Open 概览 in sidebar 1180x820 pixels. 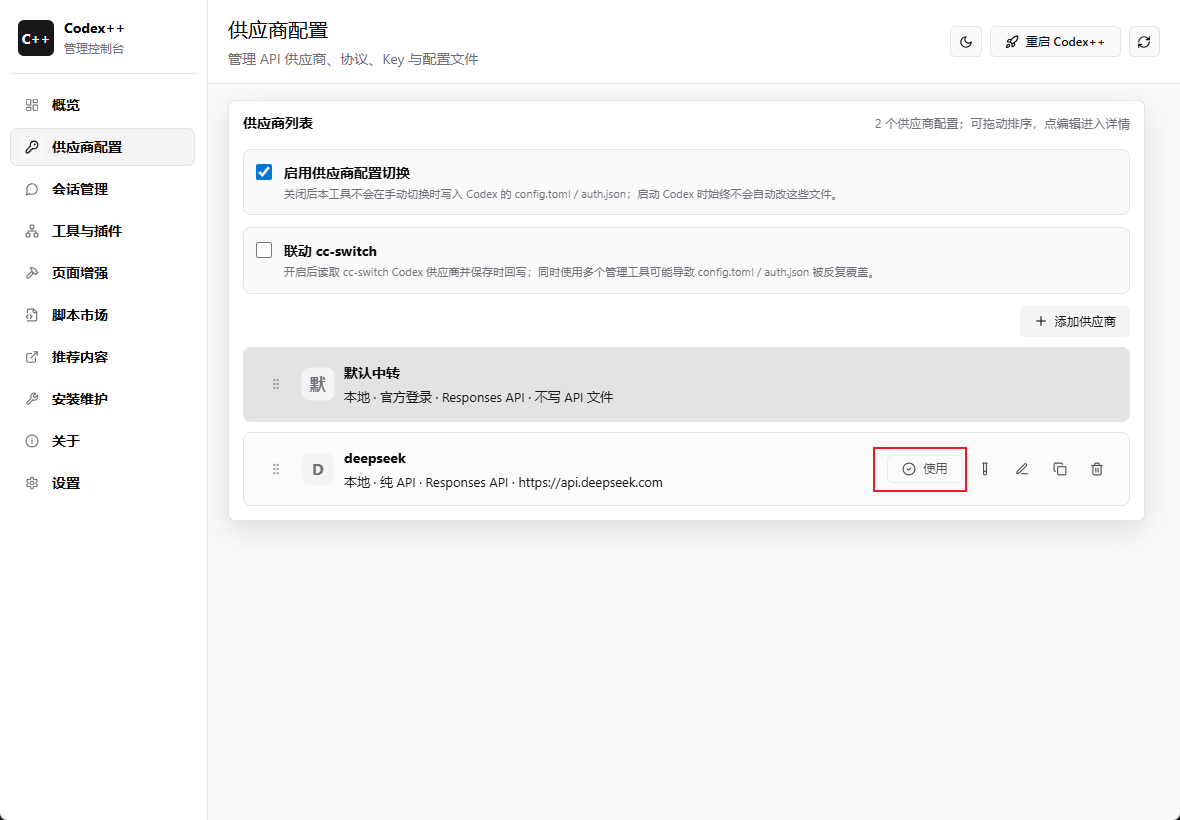(102, 105)
